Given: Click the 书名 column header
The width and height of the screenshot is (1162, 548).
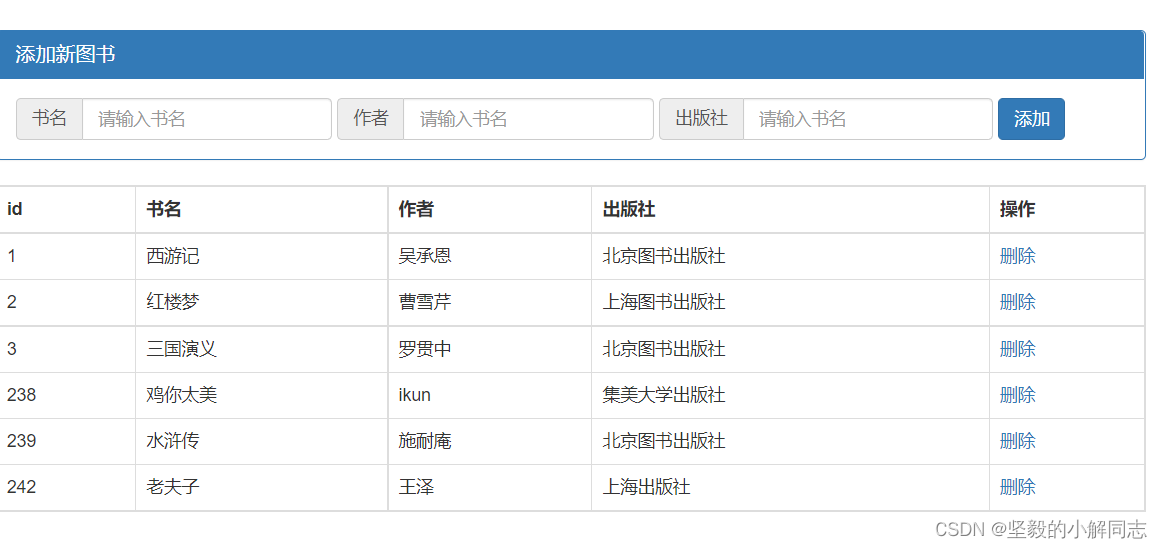Looking at the screenshot, I should [262, 209].
